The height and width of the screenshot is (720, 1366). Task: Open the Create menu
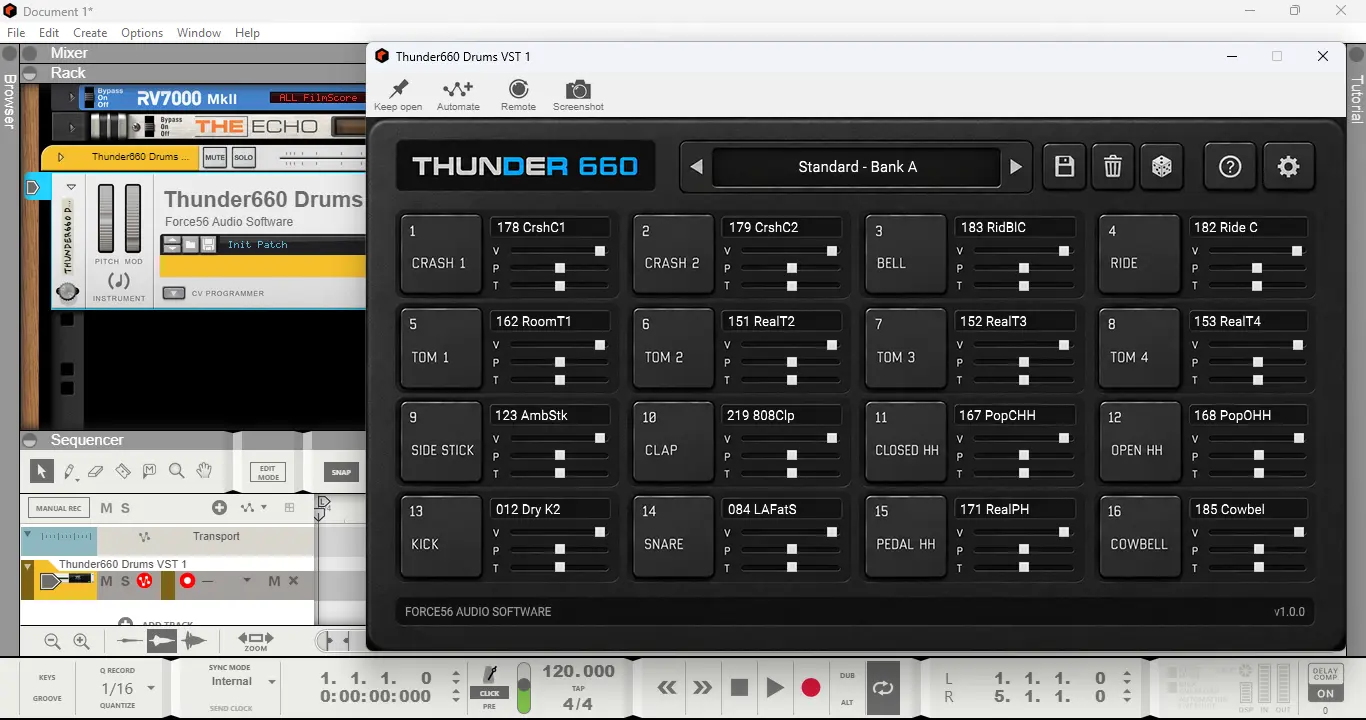(x=90, y=33)
